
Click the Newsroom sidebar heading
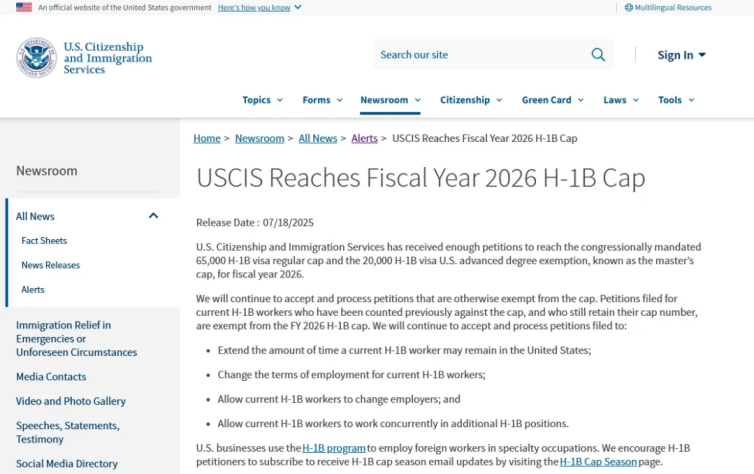47,171
